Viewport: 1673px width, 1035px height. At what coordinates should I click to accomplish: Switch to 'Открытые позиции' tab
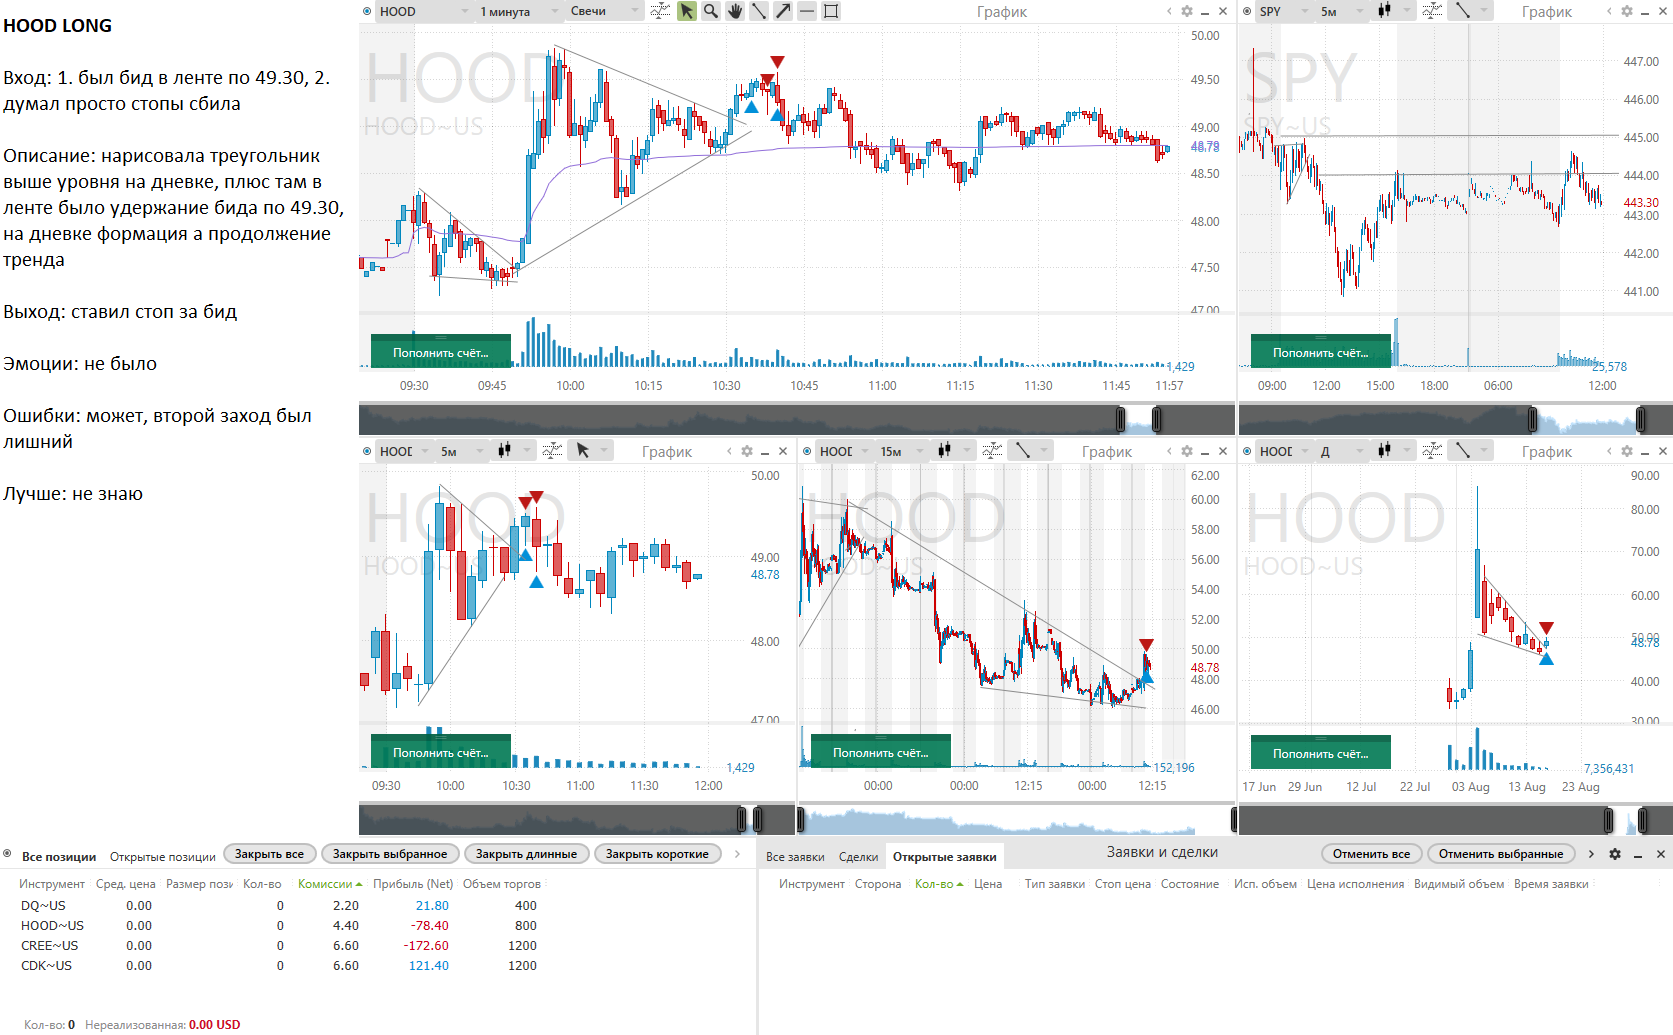pos(162,857)
